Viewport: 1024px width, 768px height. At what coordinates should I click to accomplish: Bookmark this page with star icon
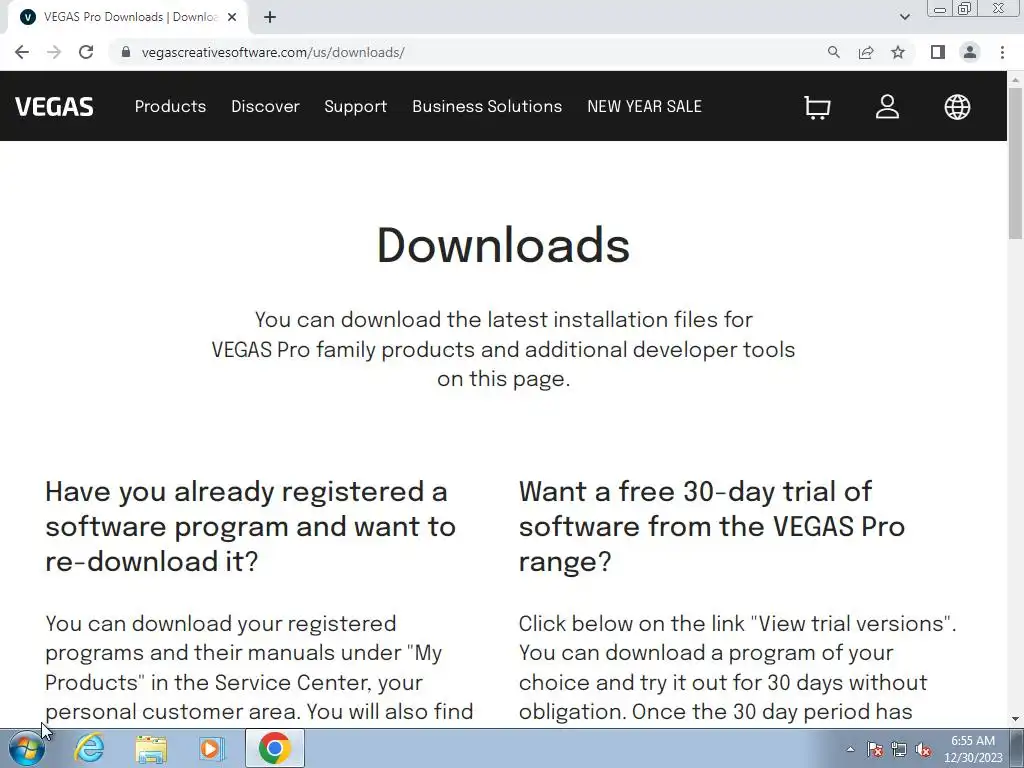coord(898,52)
